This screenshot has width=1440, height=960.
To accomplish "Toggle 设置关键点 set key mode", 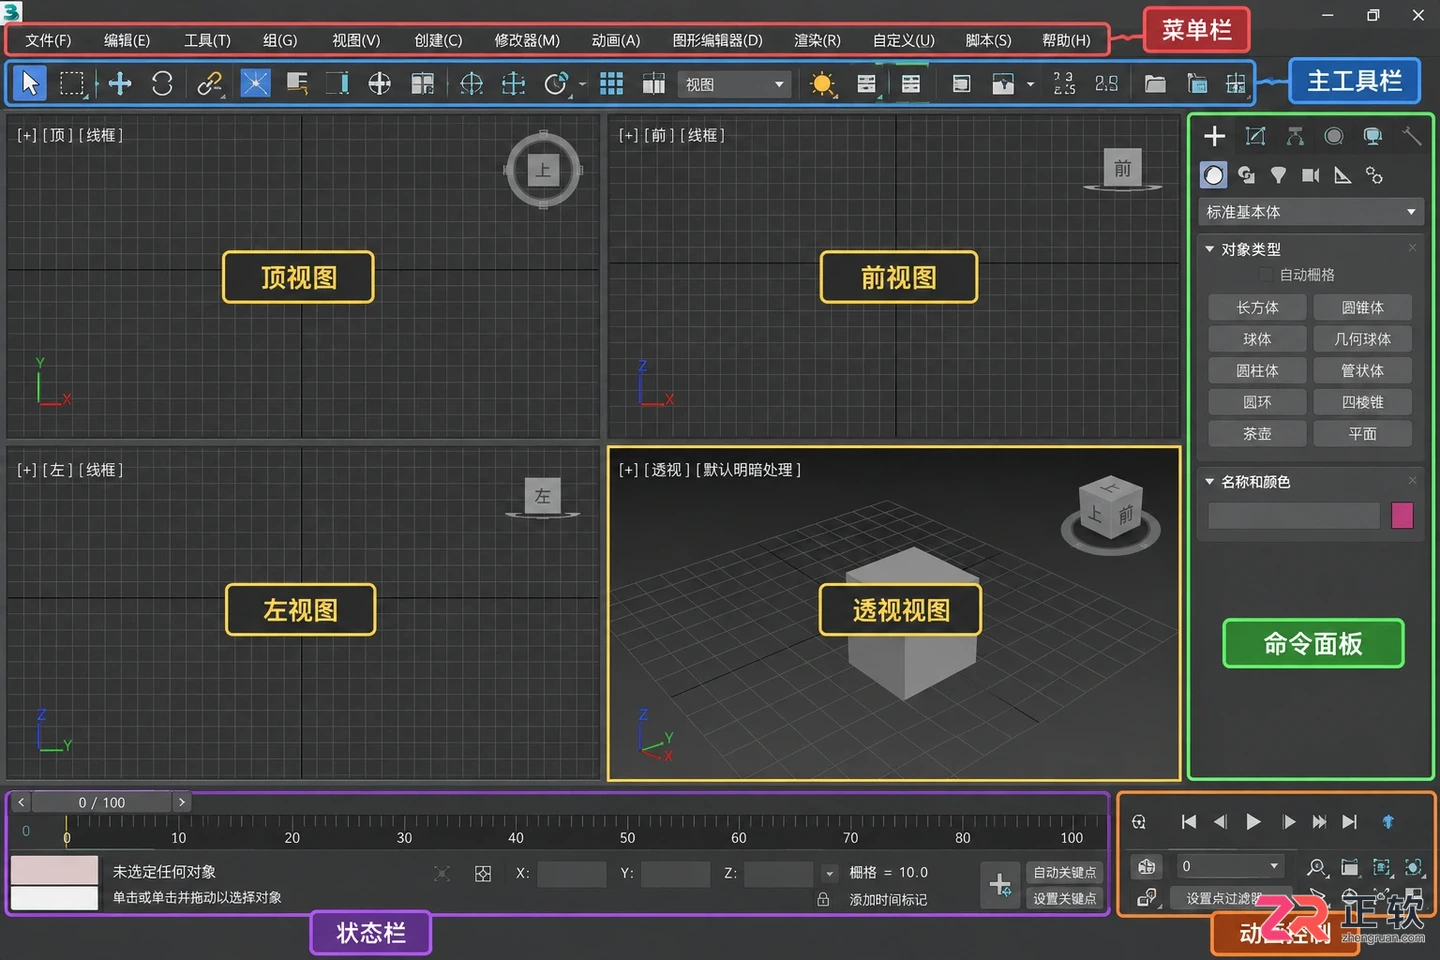I will point(1064,898).
